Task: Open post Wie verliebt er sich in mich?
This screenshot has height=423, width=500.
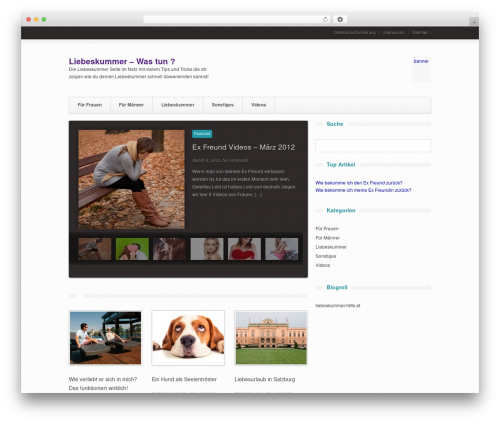Action: (x=103, y=384)
